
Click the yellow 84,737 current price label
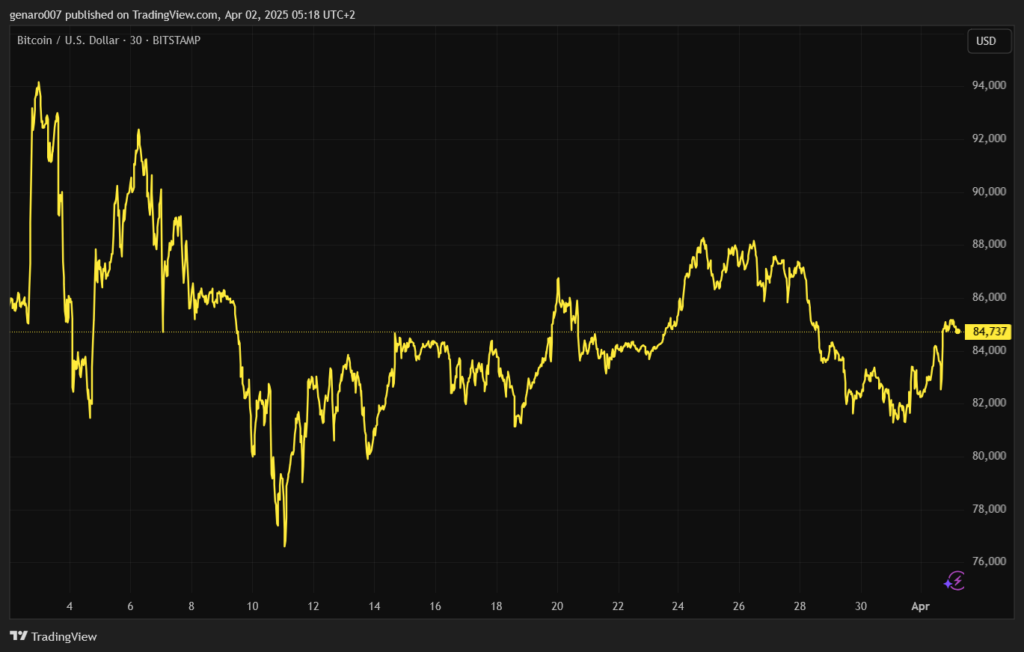pos(989,332)
